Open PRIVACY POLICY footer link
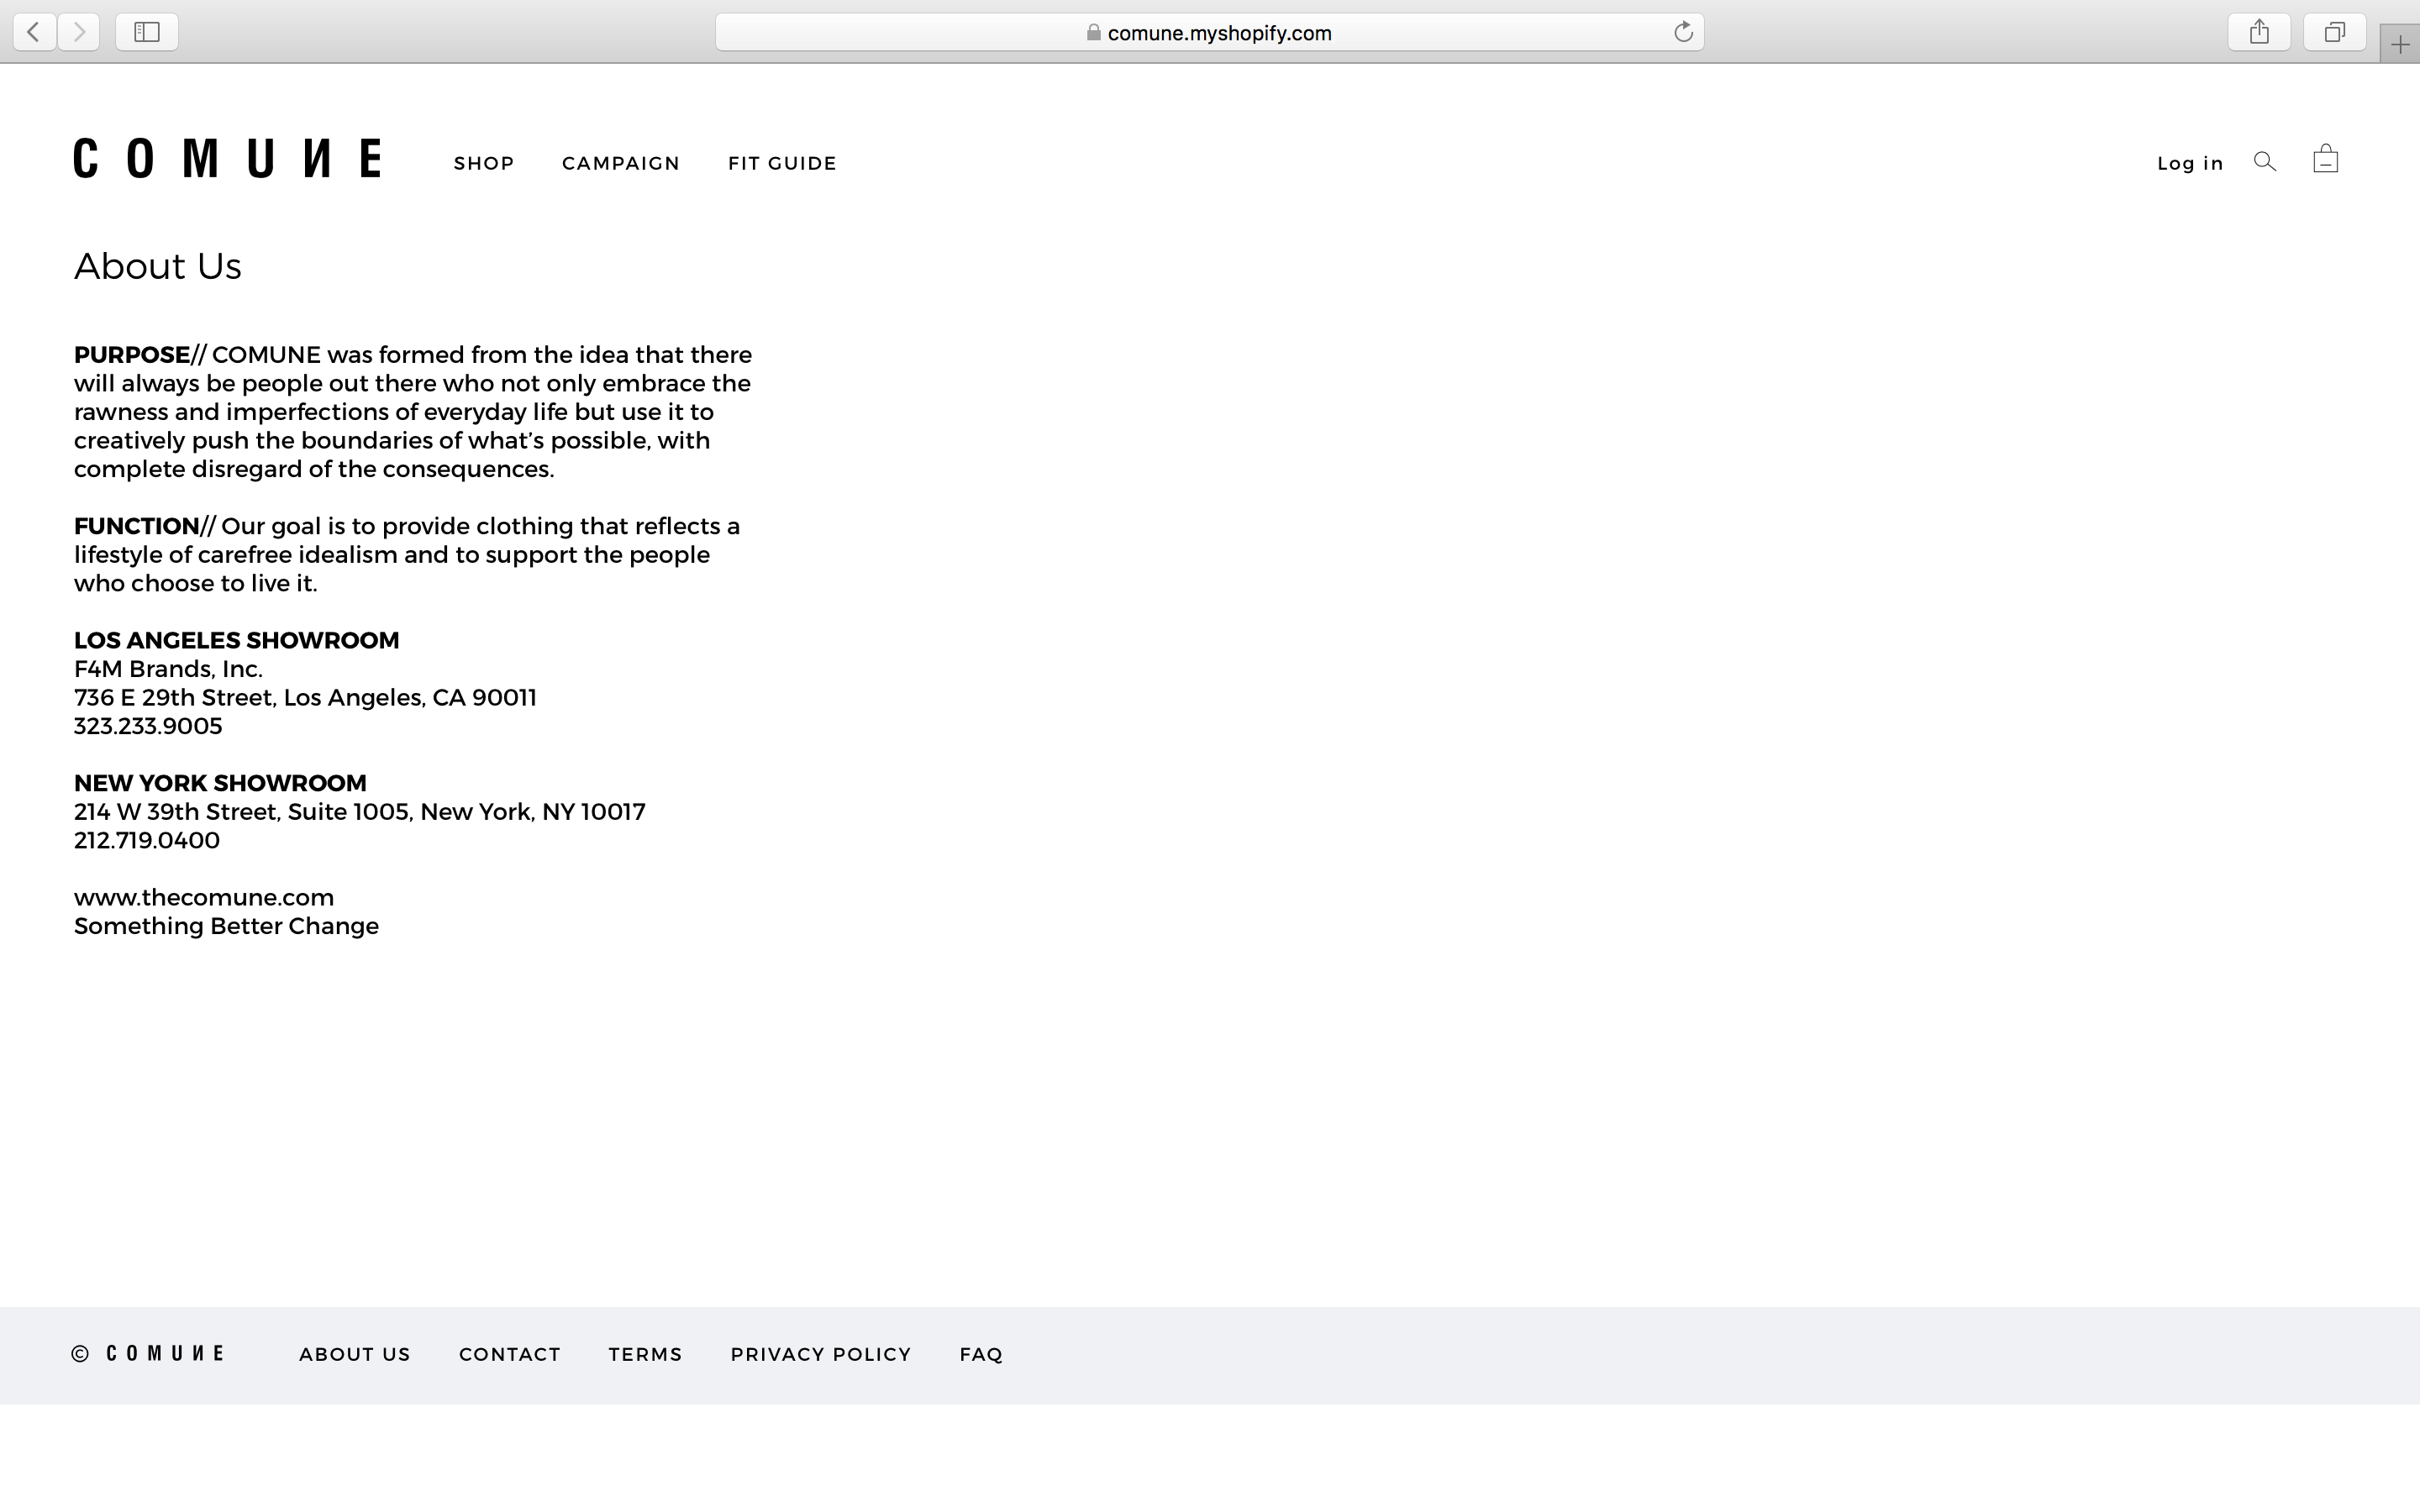The height and width of the screenshot is (1512, 2420). tap(821, 1354)
